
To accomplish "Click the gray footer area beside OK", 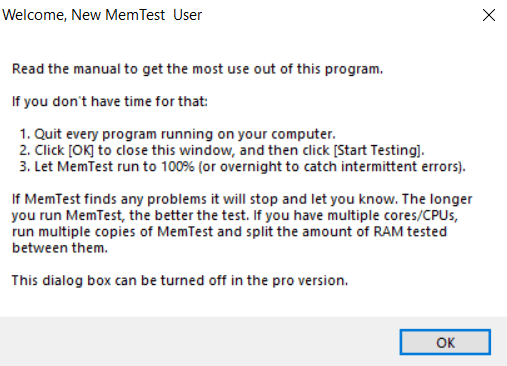I will (200, 341).
